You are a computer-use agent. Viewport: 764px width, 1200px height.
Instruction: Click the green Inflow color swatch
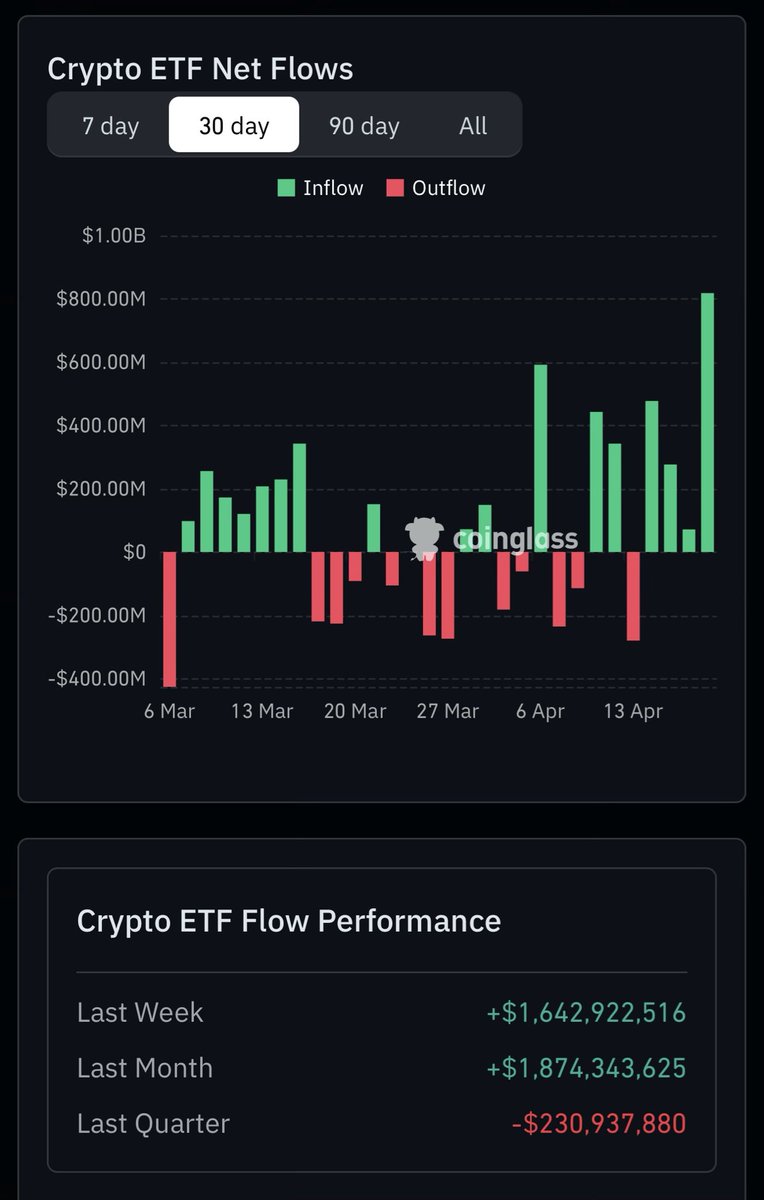[x=287, y=188]
